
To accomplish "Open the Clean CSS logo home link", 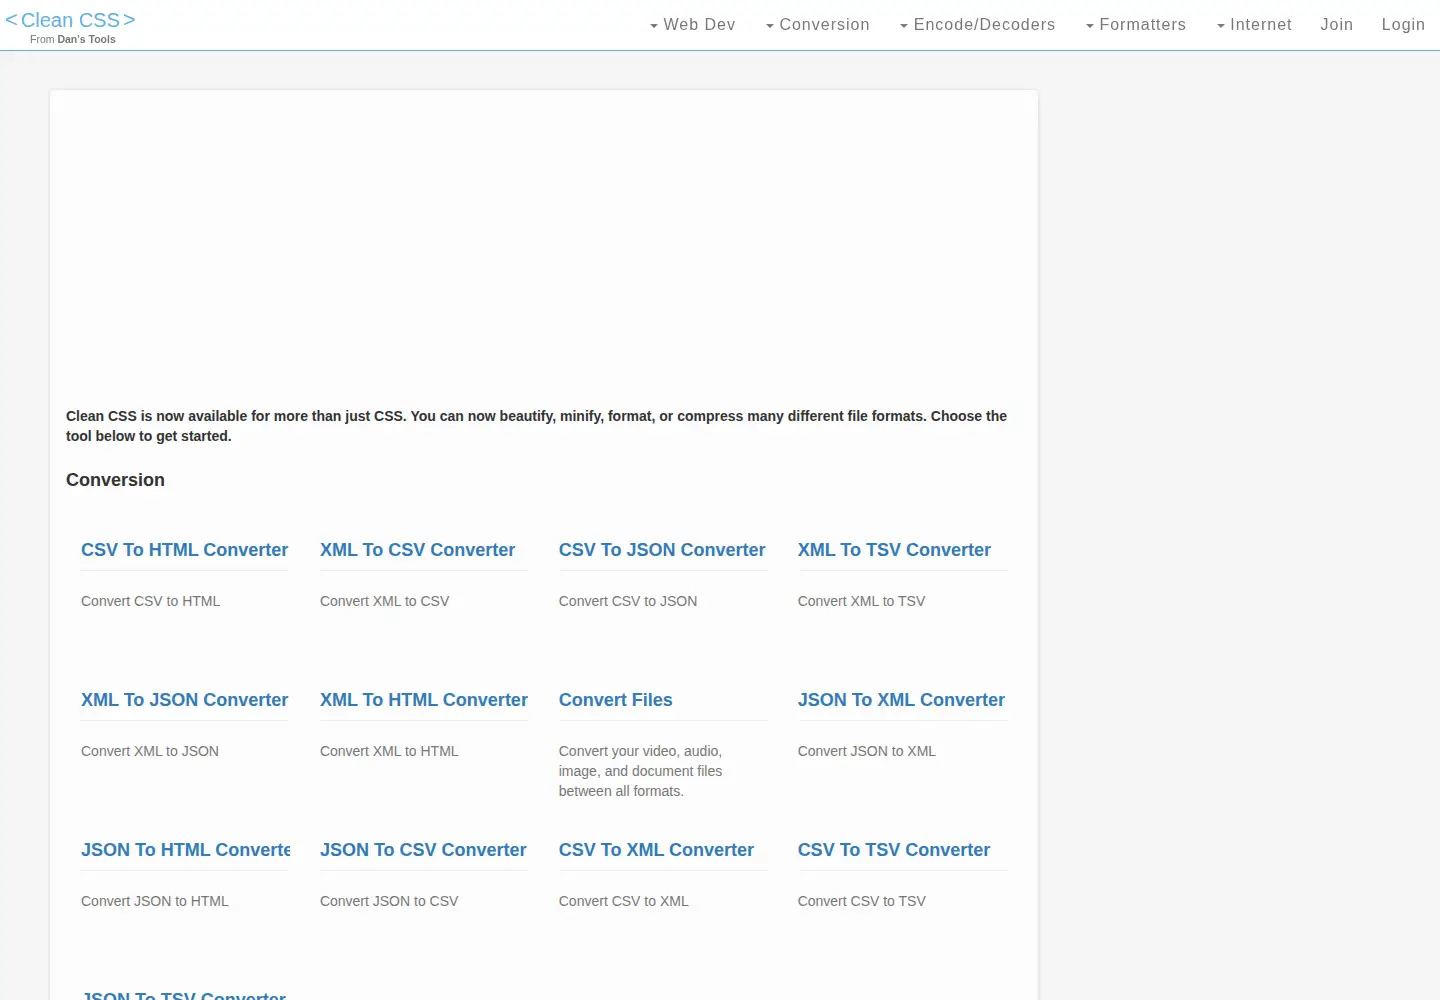I will (x=70, y=20).
